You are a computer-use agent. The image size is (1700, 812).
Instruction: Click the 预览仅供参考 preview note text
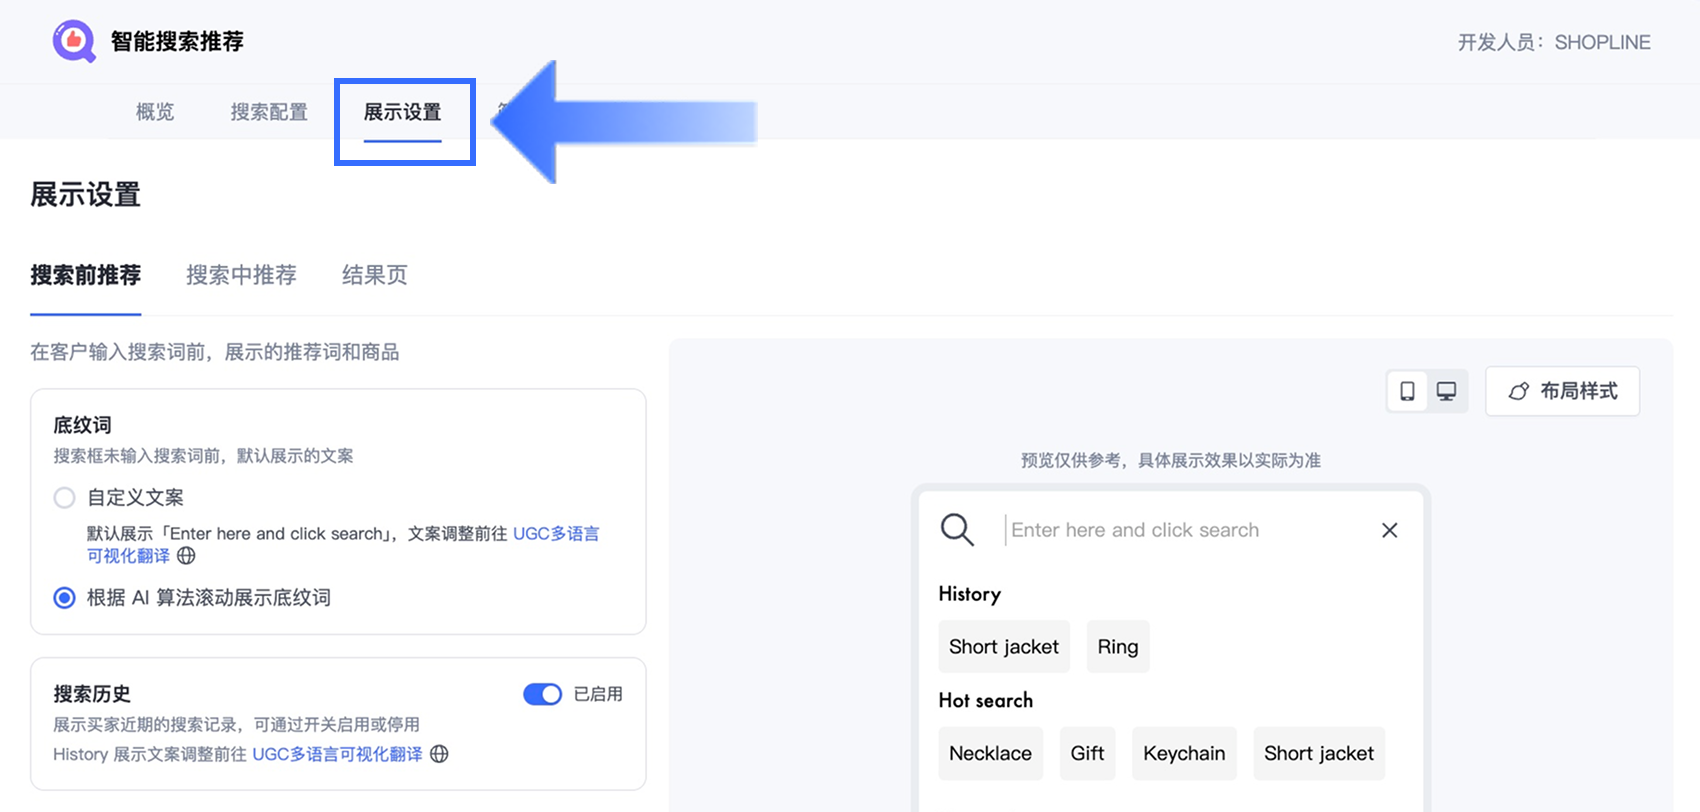click(x=1170, y=460)
